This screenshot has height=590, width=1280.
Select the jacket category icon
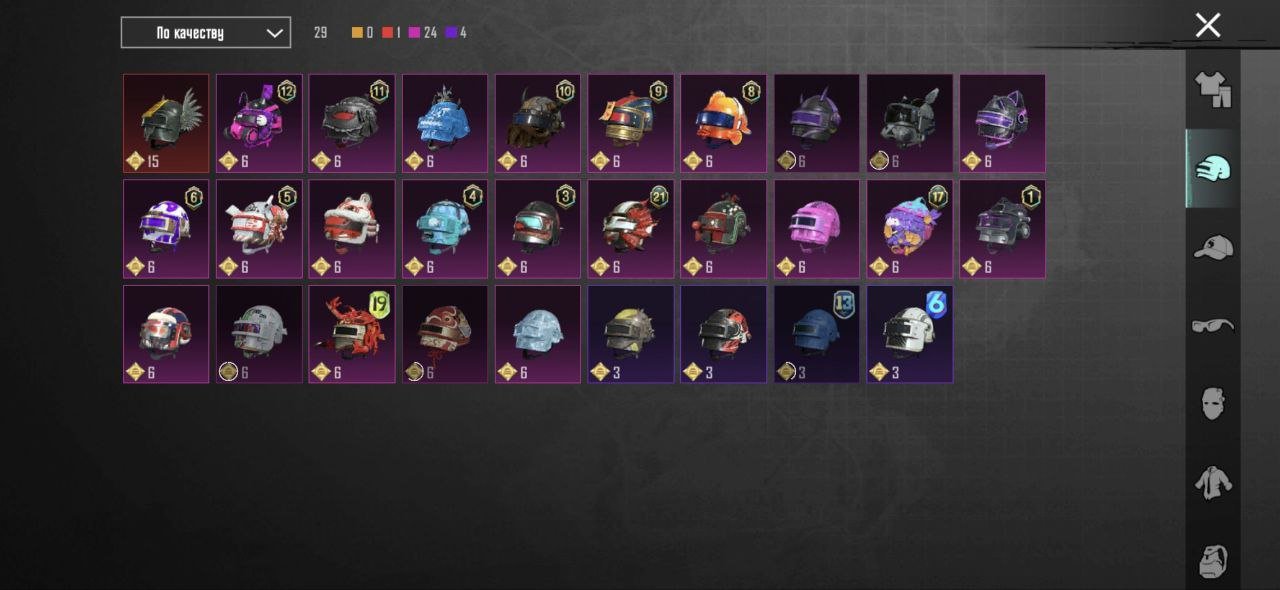click(1213, 482)
